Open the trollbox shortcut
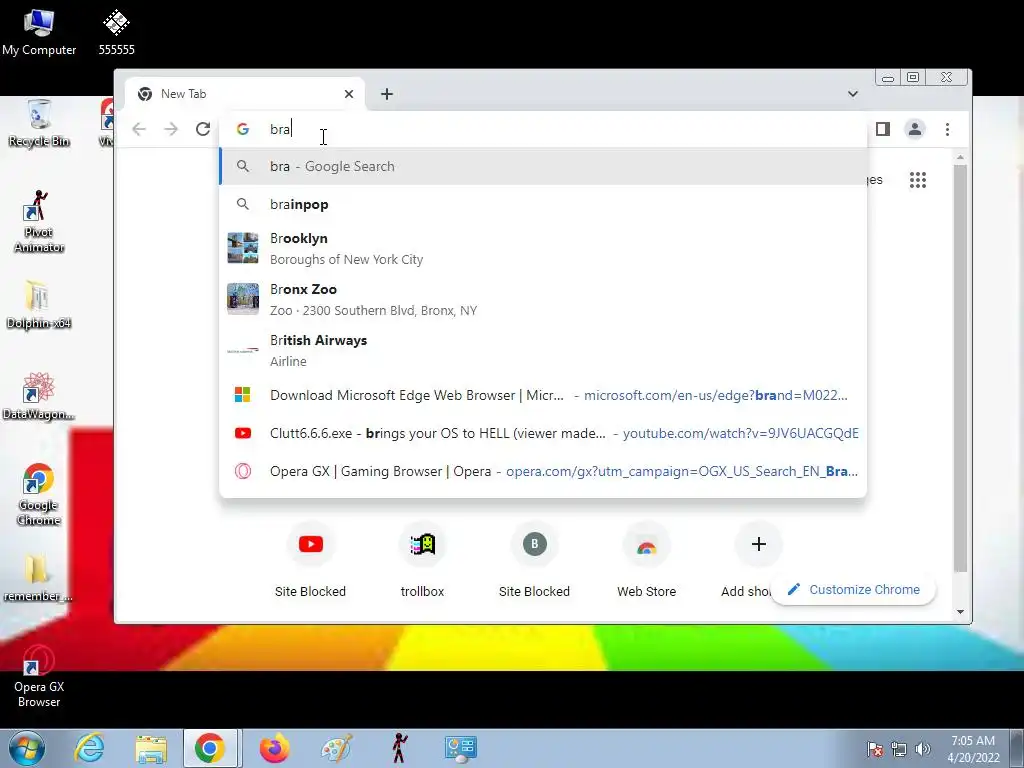 [x=423, y=560]
